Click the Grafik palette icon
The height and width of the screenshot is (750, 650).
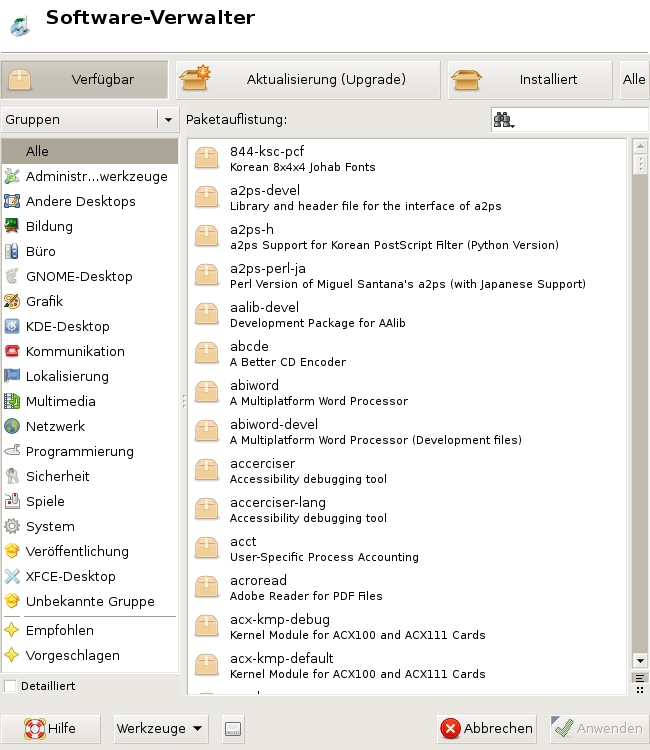(x=12, y=301)
